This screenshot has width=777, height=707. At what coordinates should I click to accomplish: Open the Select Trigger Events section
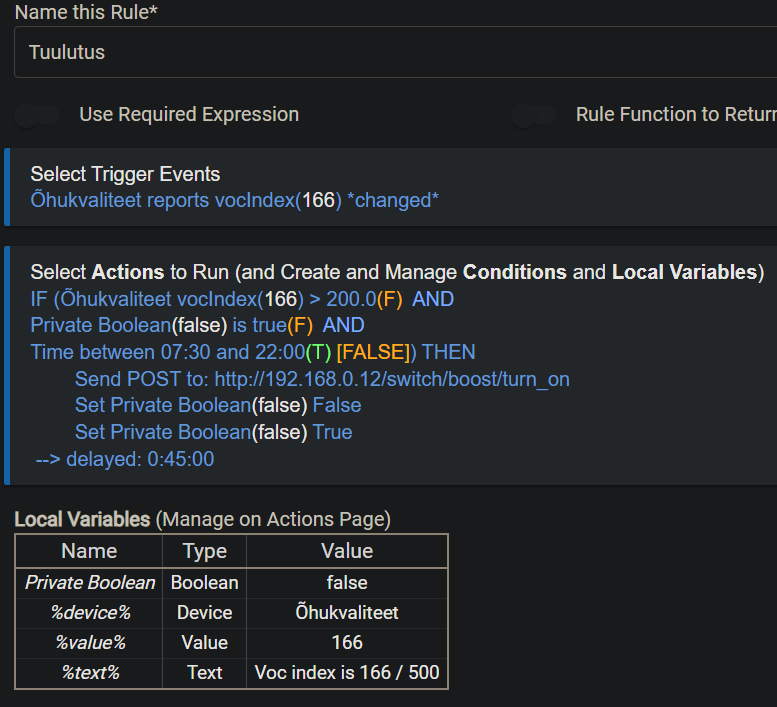[125, 174]
